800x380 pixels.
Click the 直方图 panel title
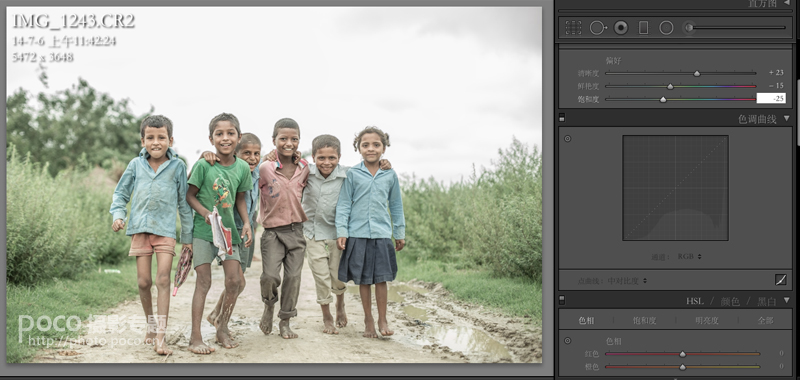pyautogui.click(x=762, y=3)
